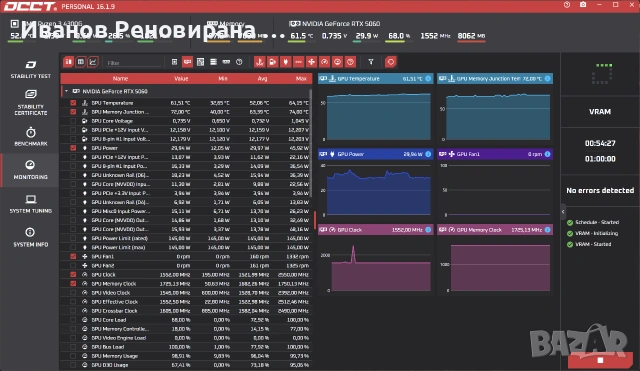Show info for GPU Memory Junction graph
The height and width of the screenshot is (371, 640).
click(547, 78)
